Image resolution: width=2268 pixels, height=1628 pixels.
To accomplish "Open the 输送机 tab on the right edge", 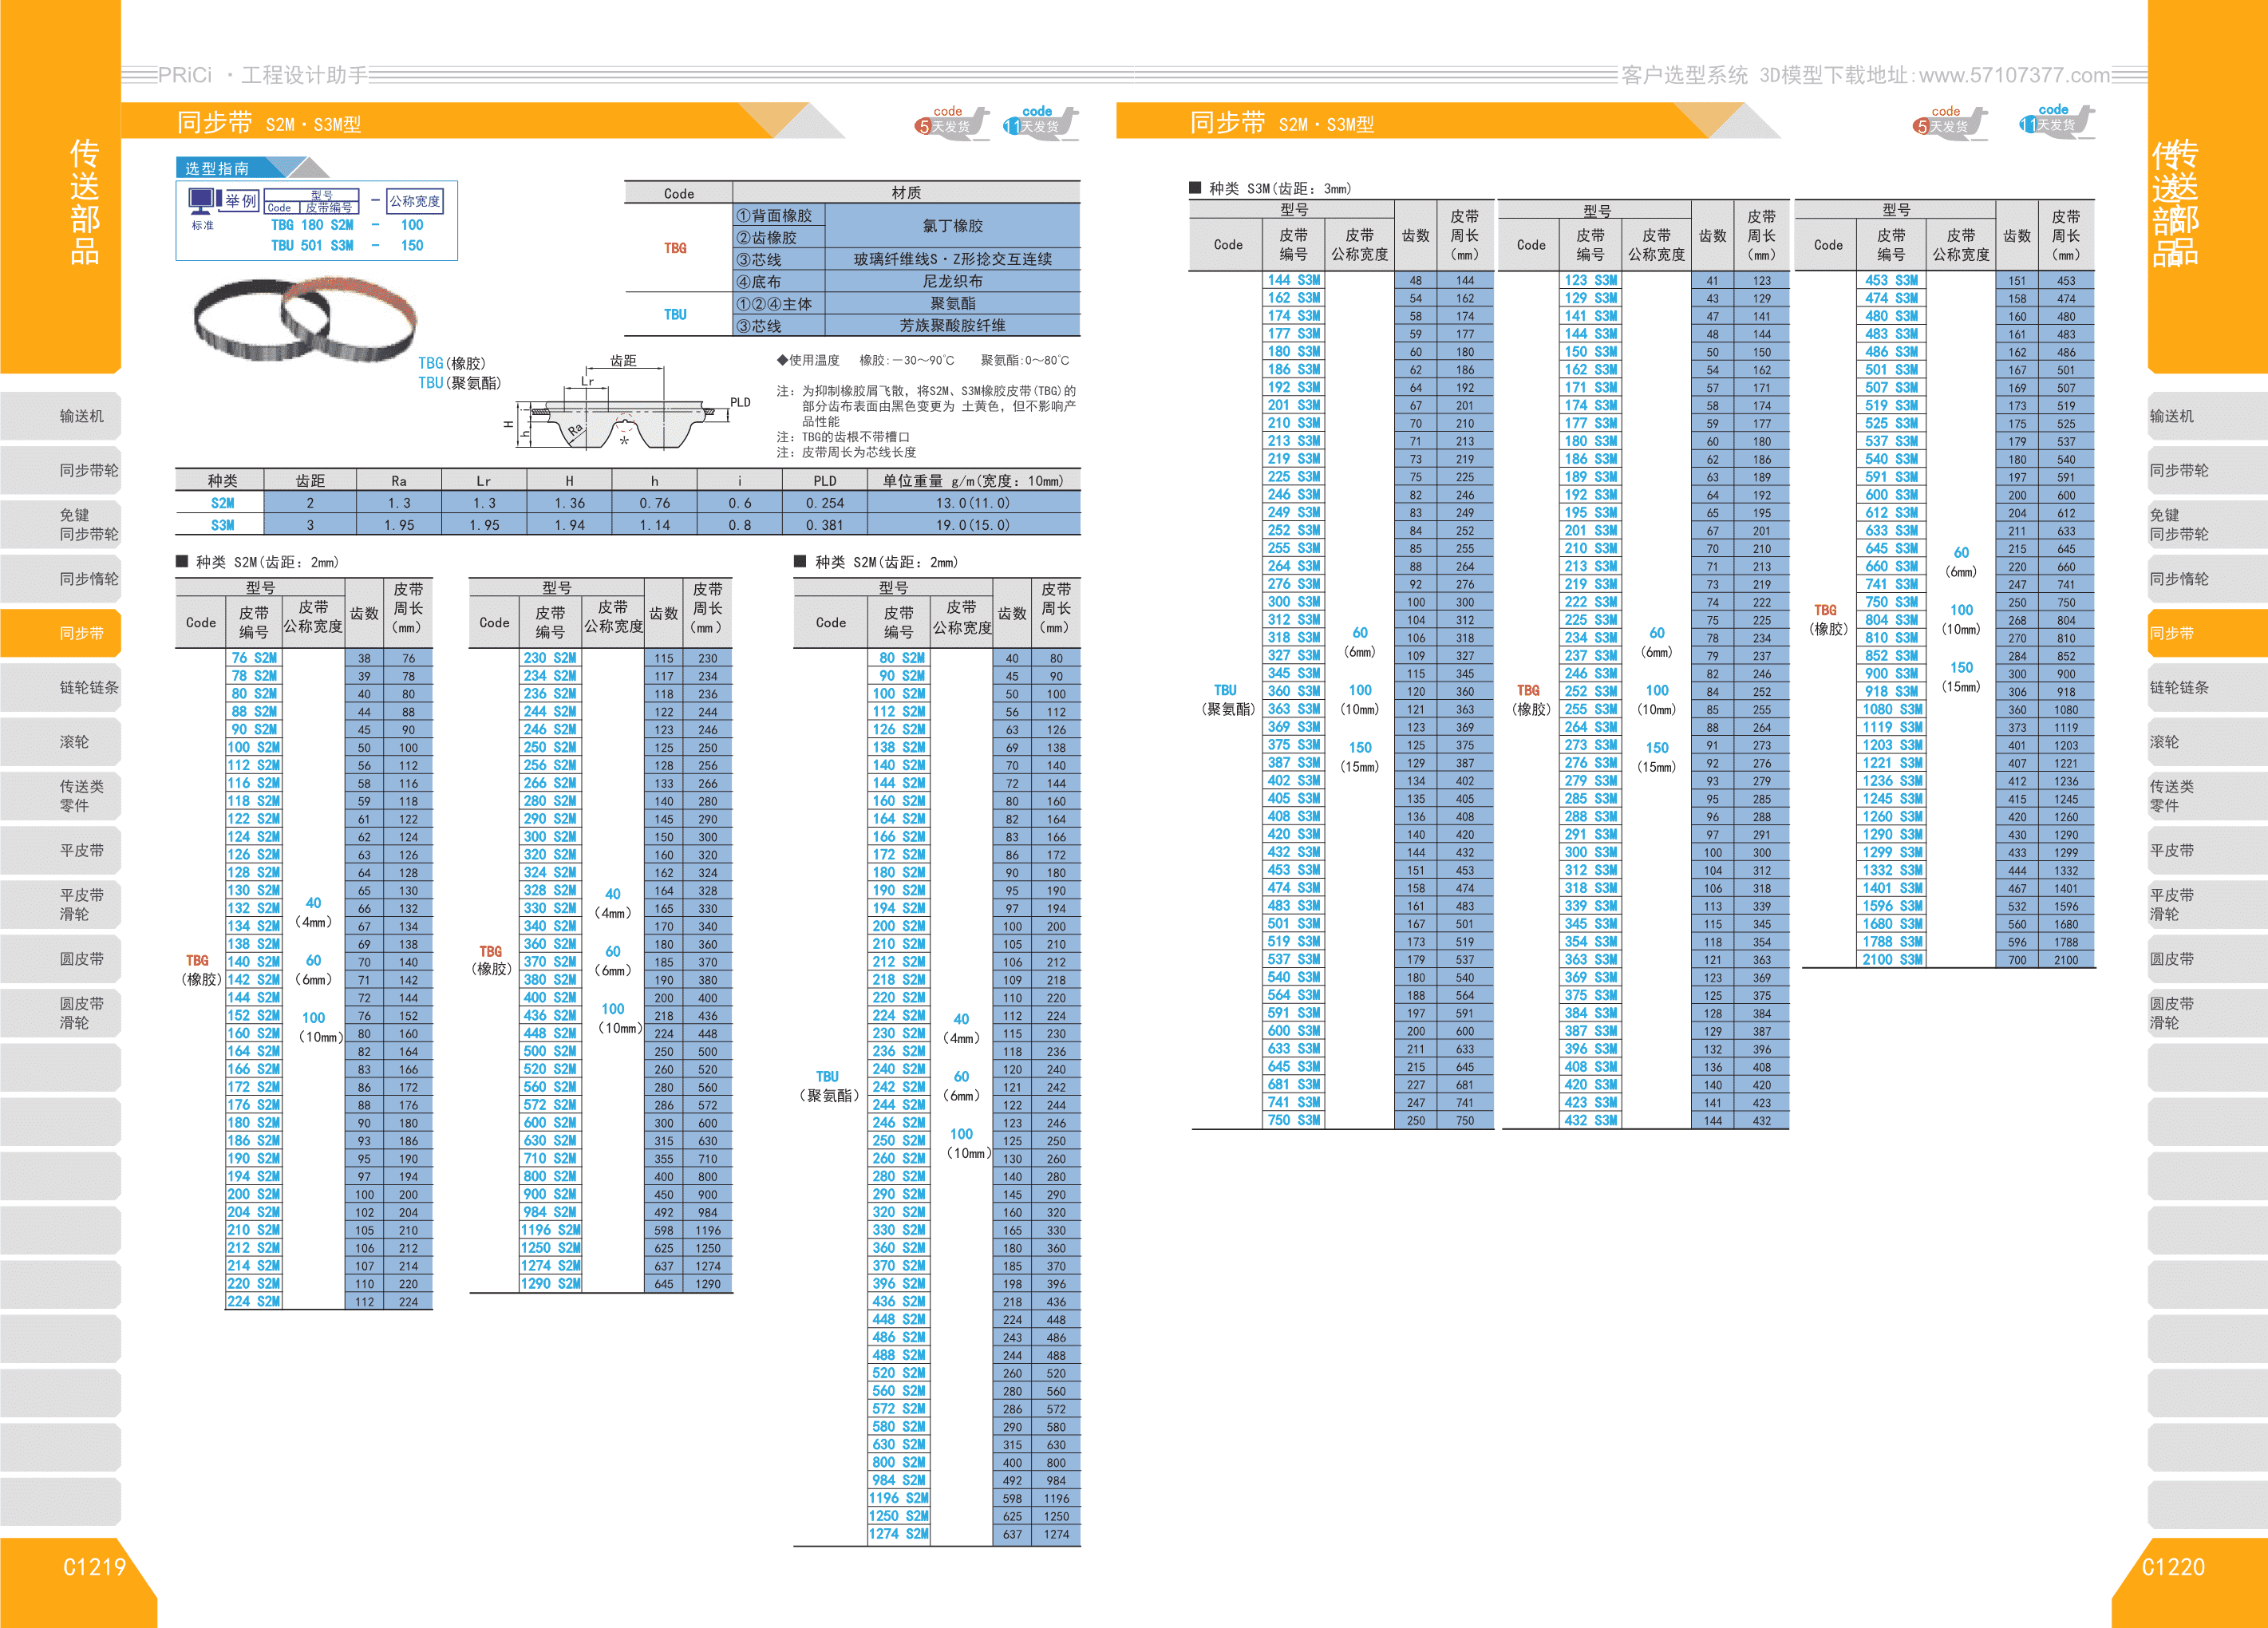I will (2207, 416).
